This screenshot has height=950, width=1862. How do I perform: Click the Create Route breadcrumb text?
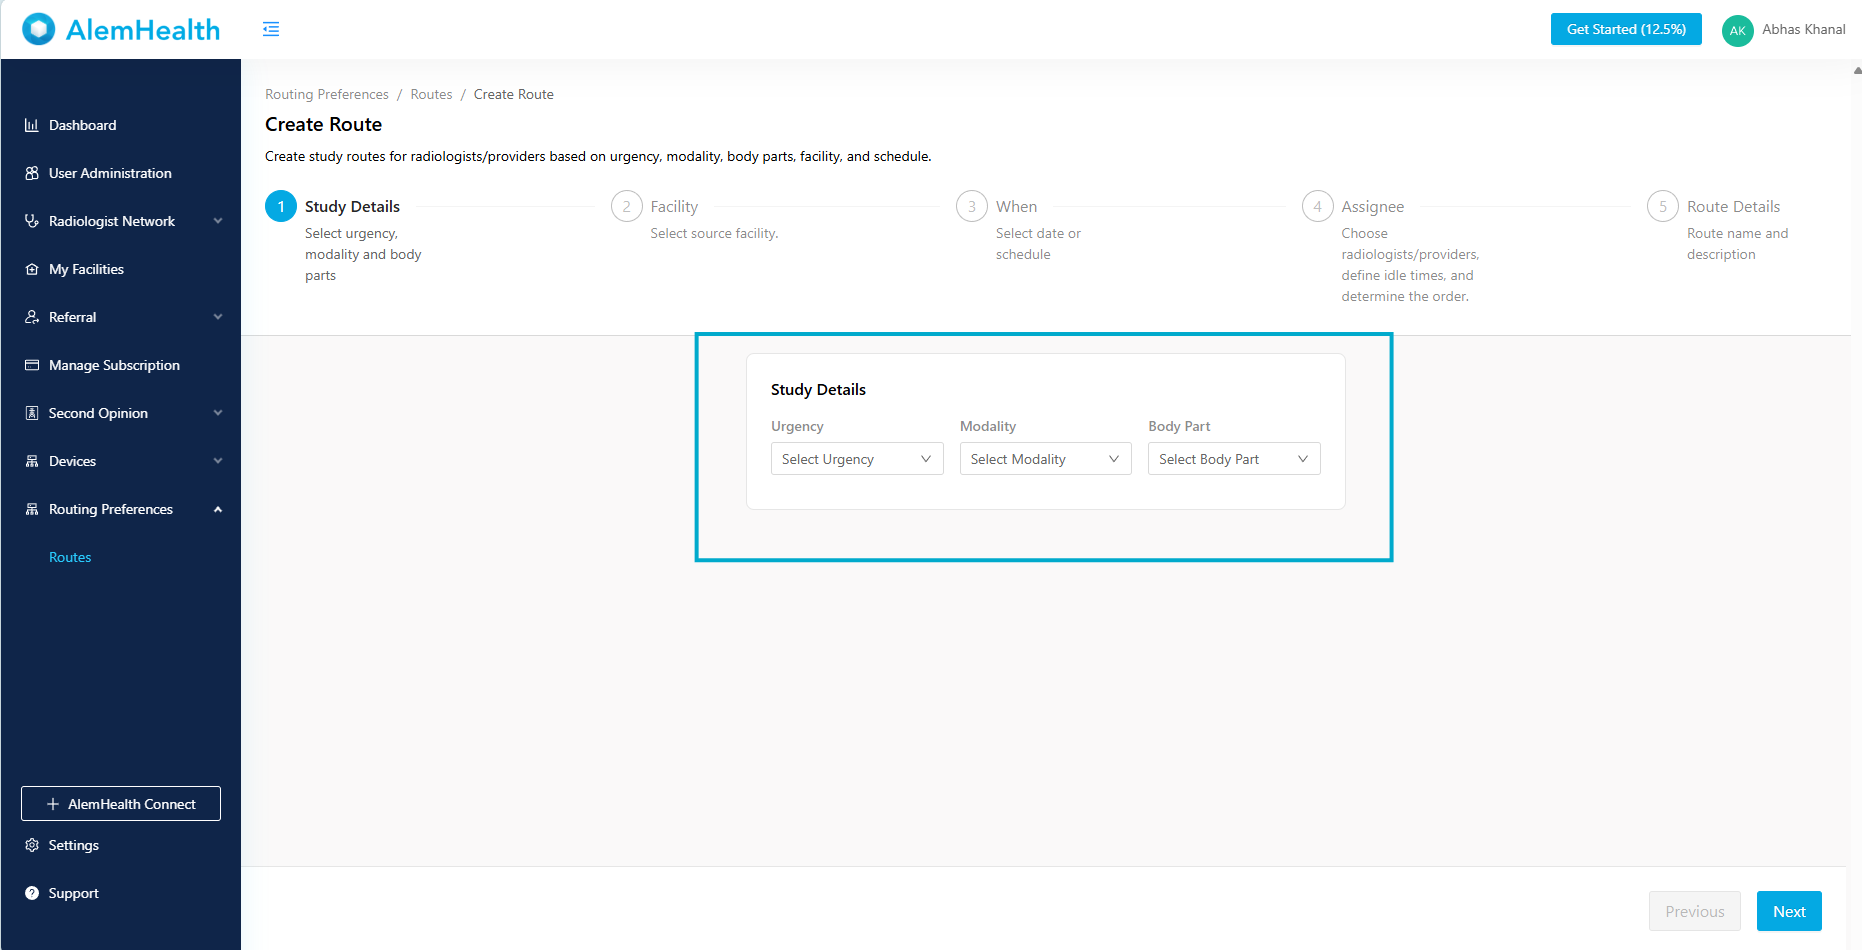click(514, 94)
